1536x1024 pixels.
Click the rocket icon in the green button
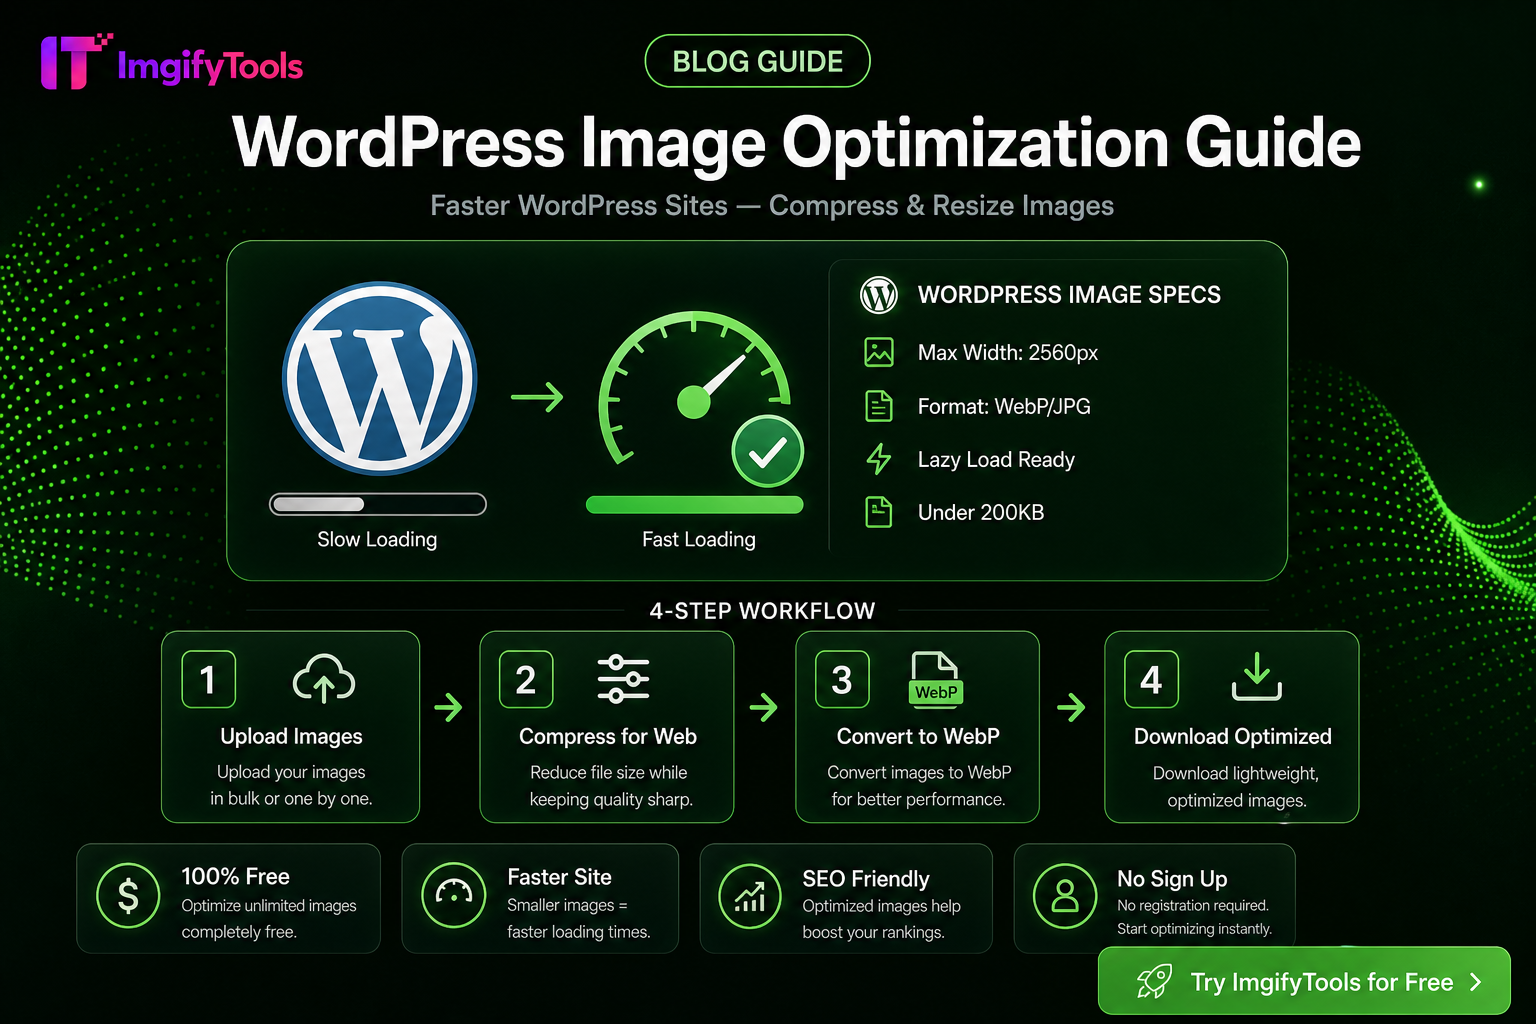(x=1153, y=982)
